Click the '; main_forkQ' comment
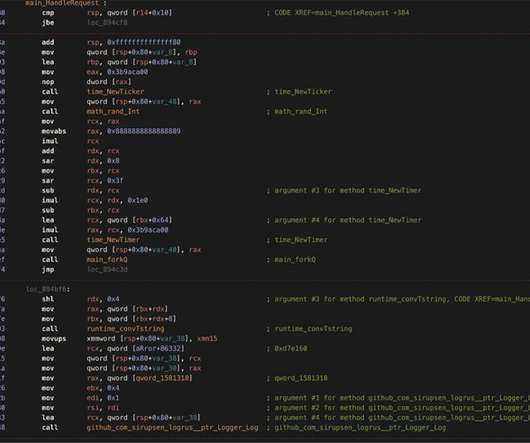Screen dimensions: 530x443 click(x=291, y=260)
